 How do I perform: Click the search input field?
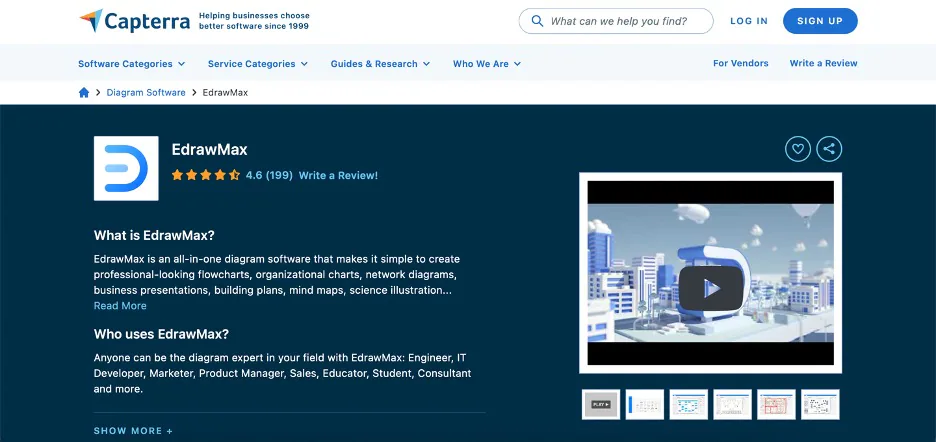[616, 21]
